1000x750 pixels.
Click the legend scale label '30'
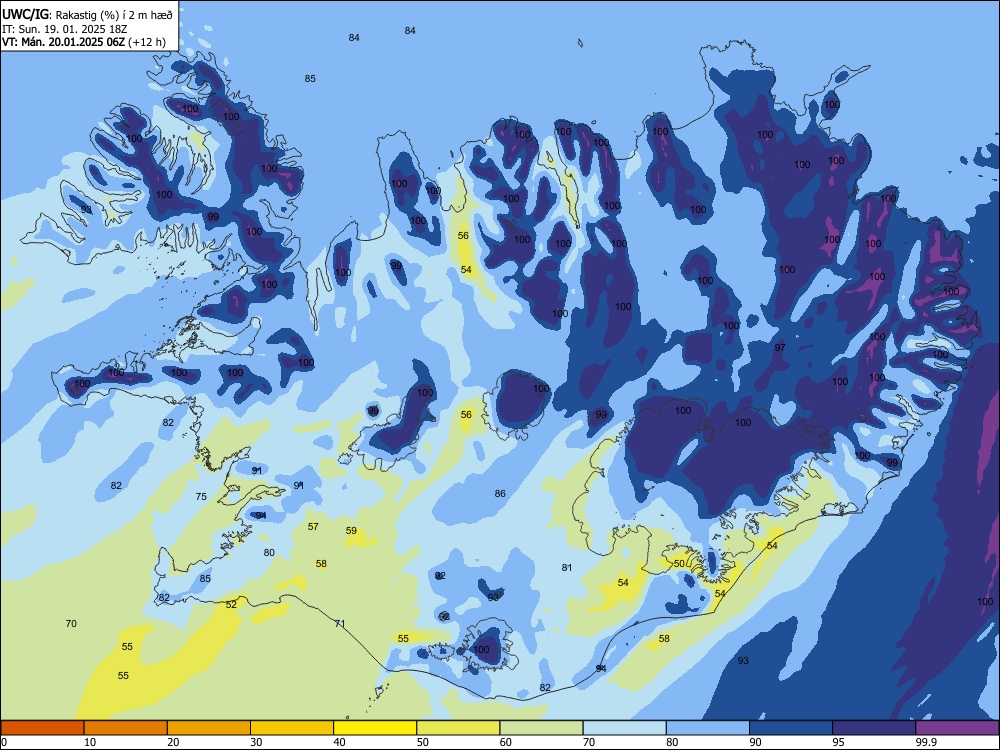point(256,742)
